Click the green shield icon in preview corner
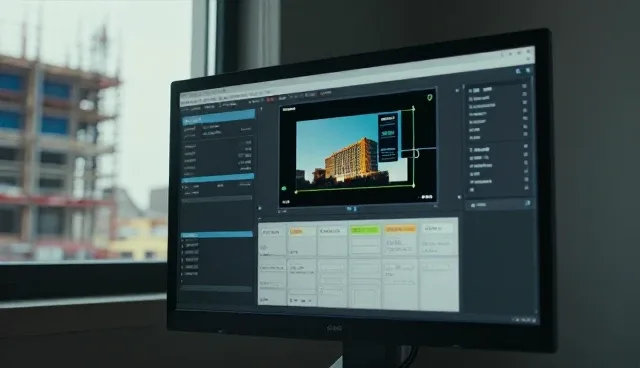Image resolution: width=640 pixels, height=368 pixels. click(429, 98)
